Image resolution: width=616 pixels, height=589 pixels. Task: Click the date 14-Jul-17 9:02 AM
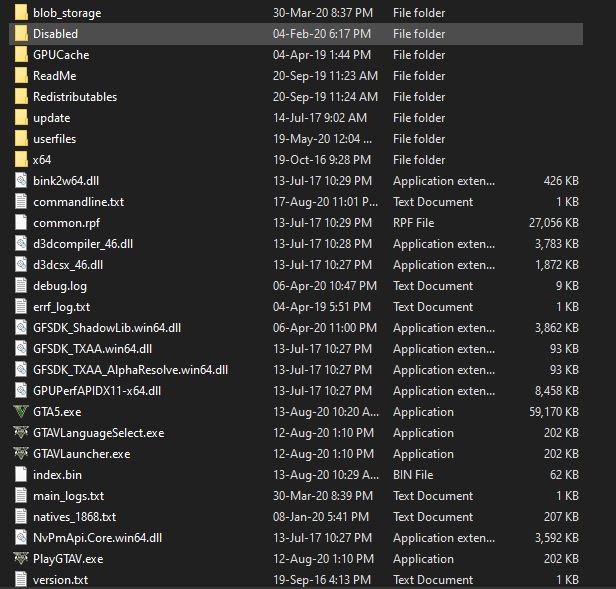(320, 118)
